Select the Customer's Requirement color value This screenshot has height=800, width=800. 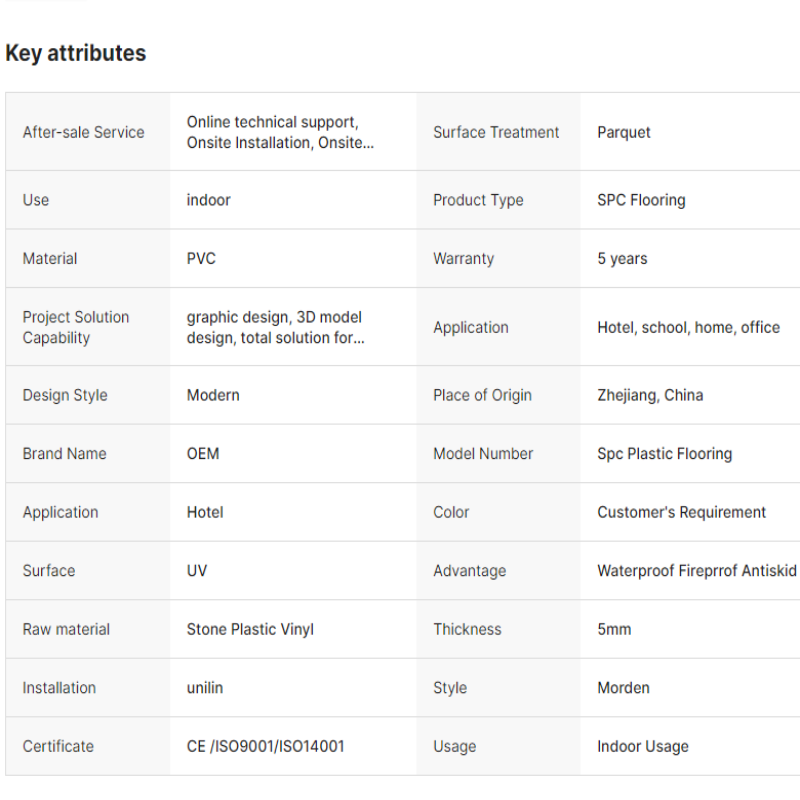[x=681, y=512]
